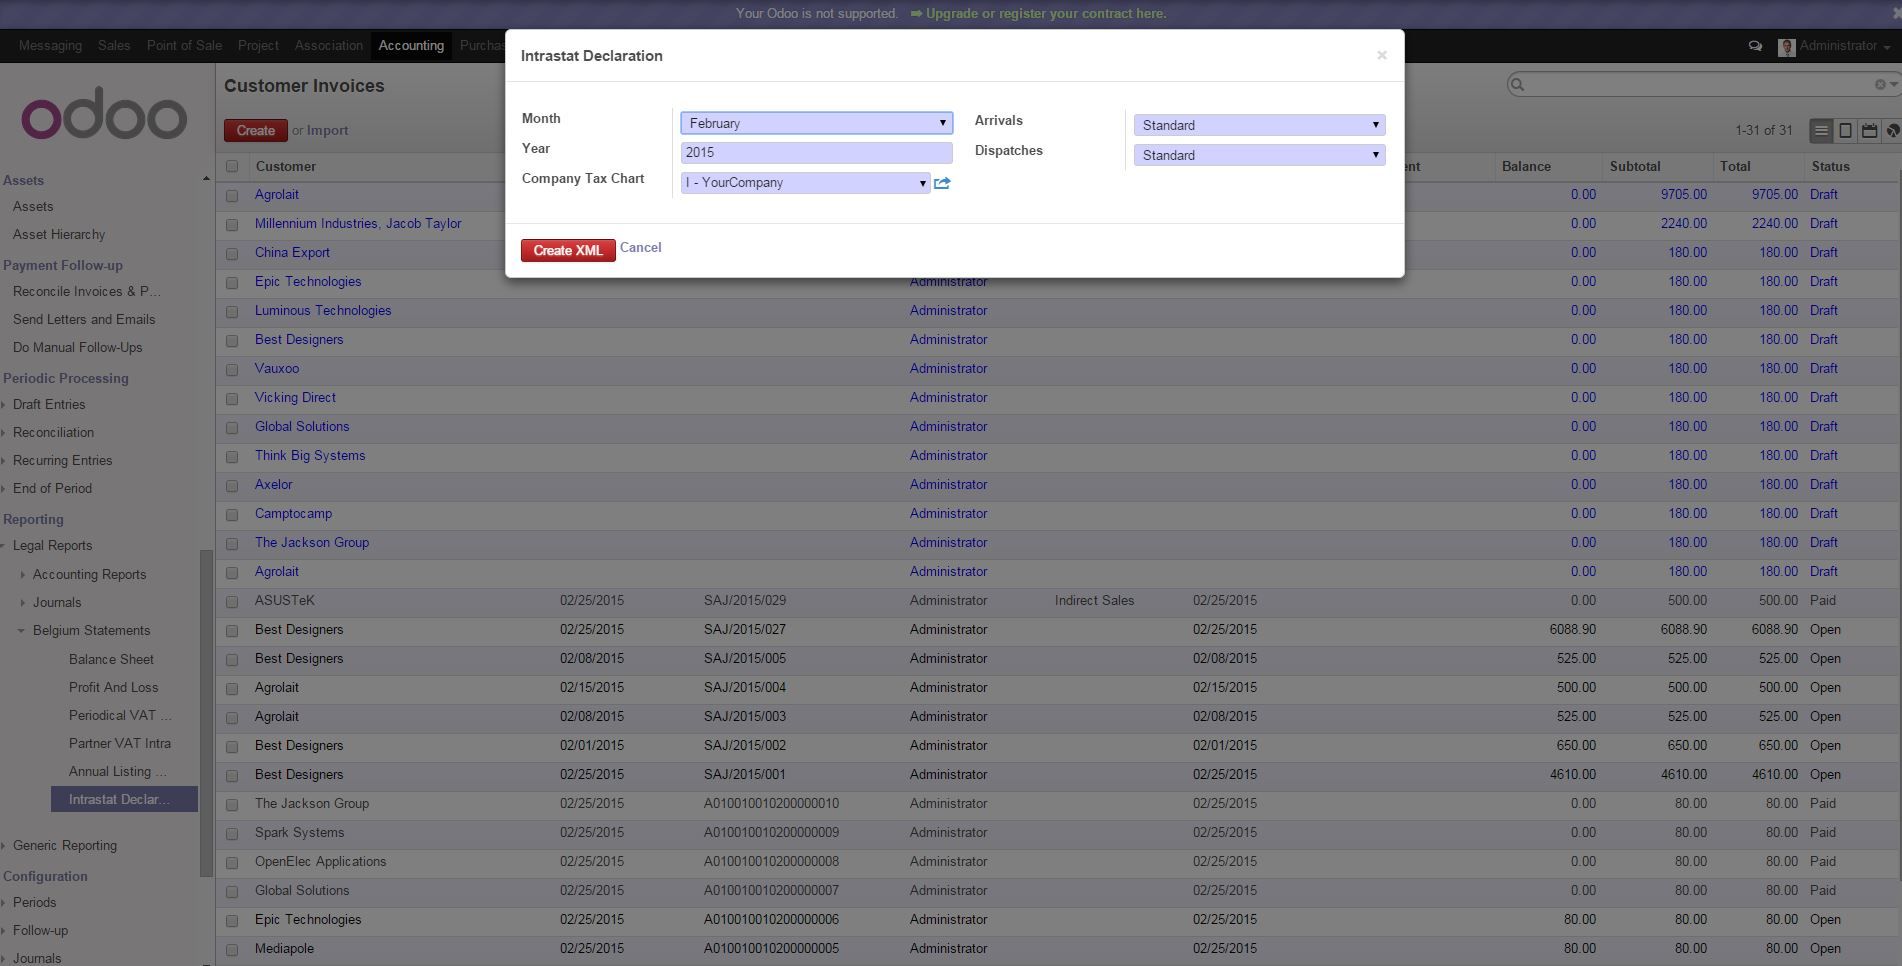Open the Company Tax Chart dropdown
The width and height of the screenshot is (1902, 966).
pyautogui.click(x=805, y=183)
